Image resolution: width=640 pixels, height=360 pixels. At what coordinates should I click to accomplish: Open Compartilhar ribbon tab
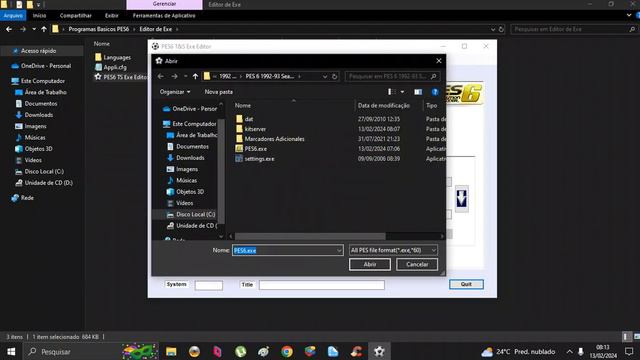pos(76,16)
